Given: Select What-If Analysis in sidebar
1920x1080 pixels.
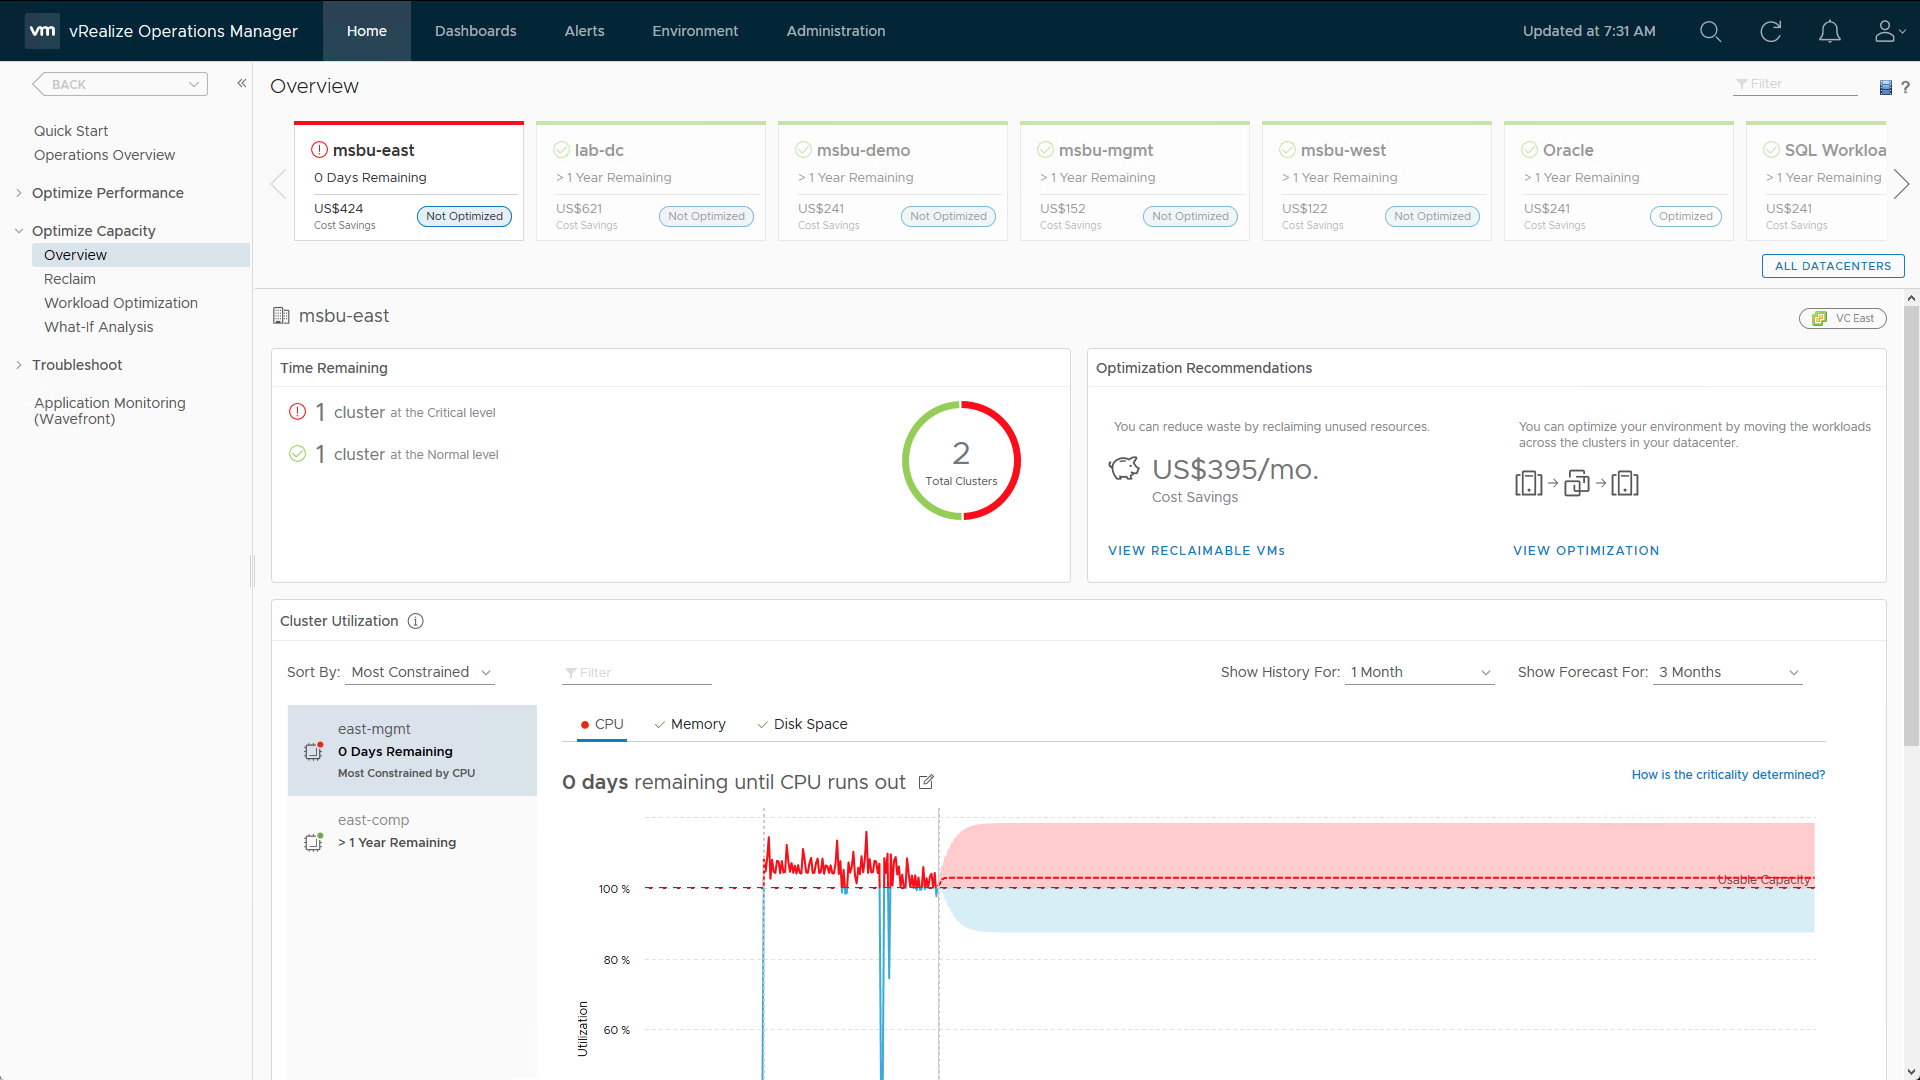Looking at the screenshot, I should 99,327.
